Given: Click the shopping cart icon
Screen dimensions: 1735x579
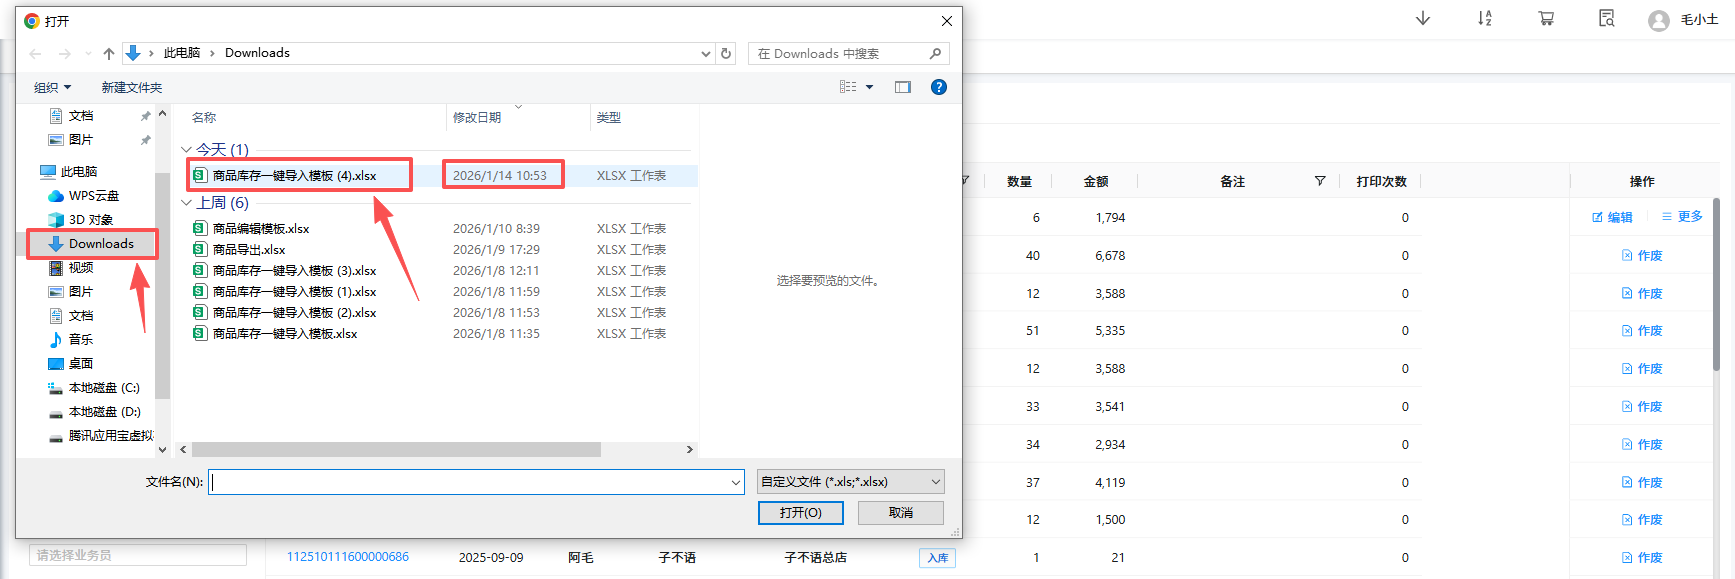Looking at the screenshot, I should pos(1546,19).
